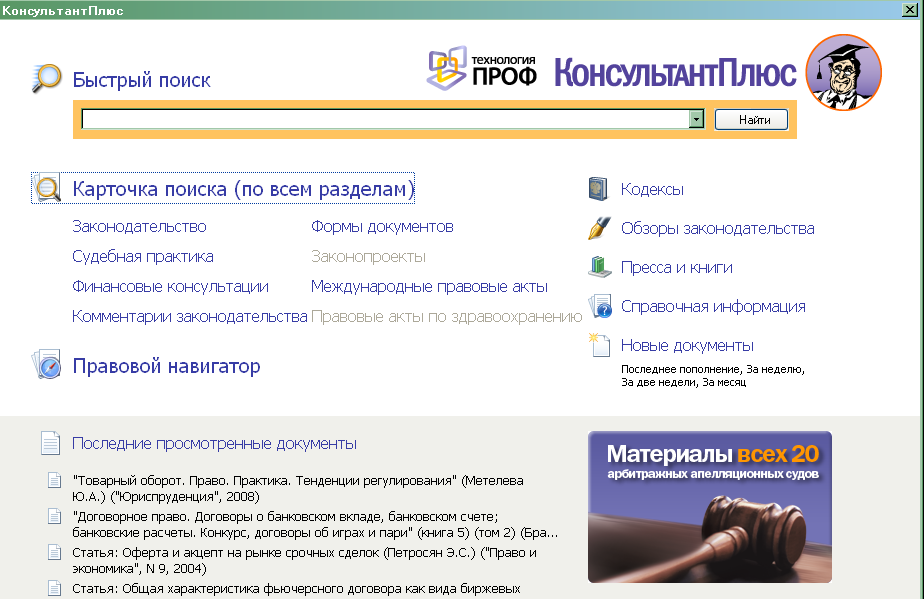Viewport: 924px width, 599px height.
Task: Select "За неделю" under new documents
Action: coord(774,369)
